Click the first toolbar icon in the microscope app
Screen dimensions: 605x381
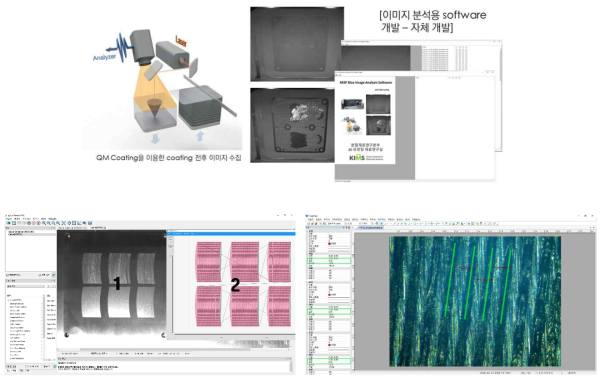coord(309,223)
